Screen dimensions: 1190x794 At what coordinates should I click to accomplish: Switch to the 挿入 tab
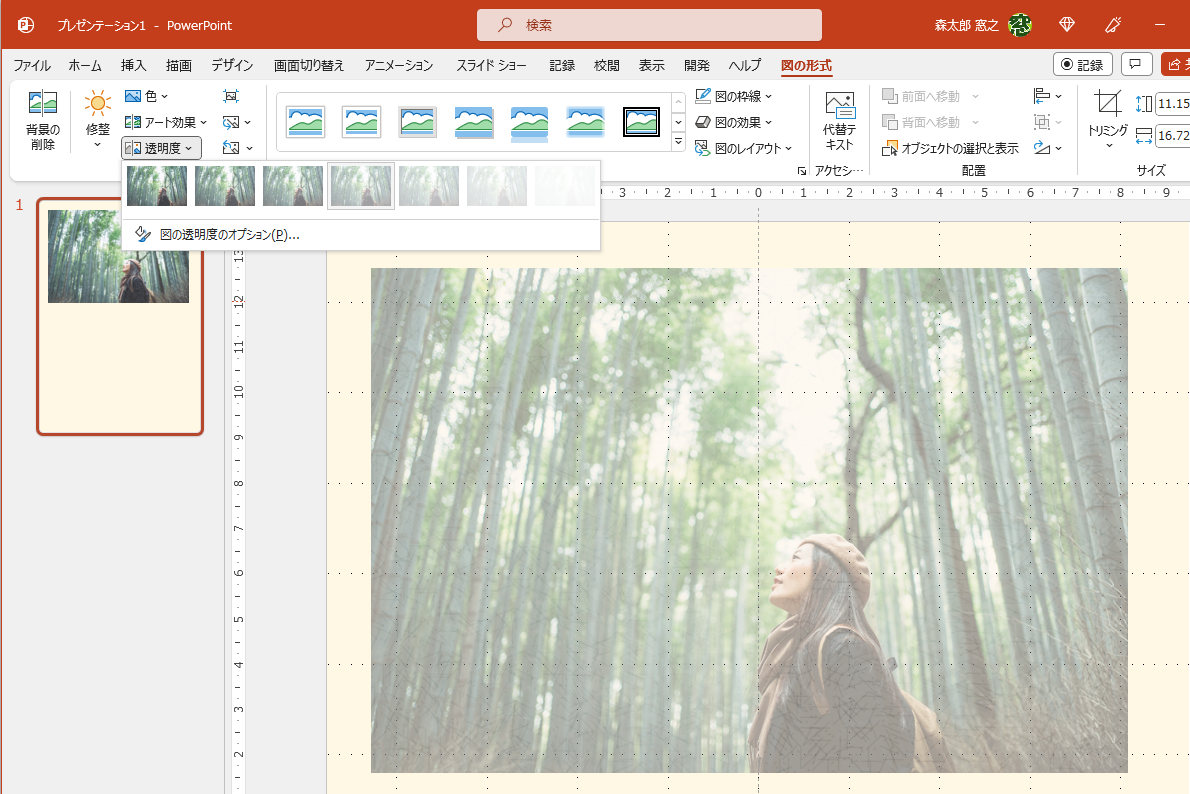(134, 65)
